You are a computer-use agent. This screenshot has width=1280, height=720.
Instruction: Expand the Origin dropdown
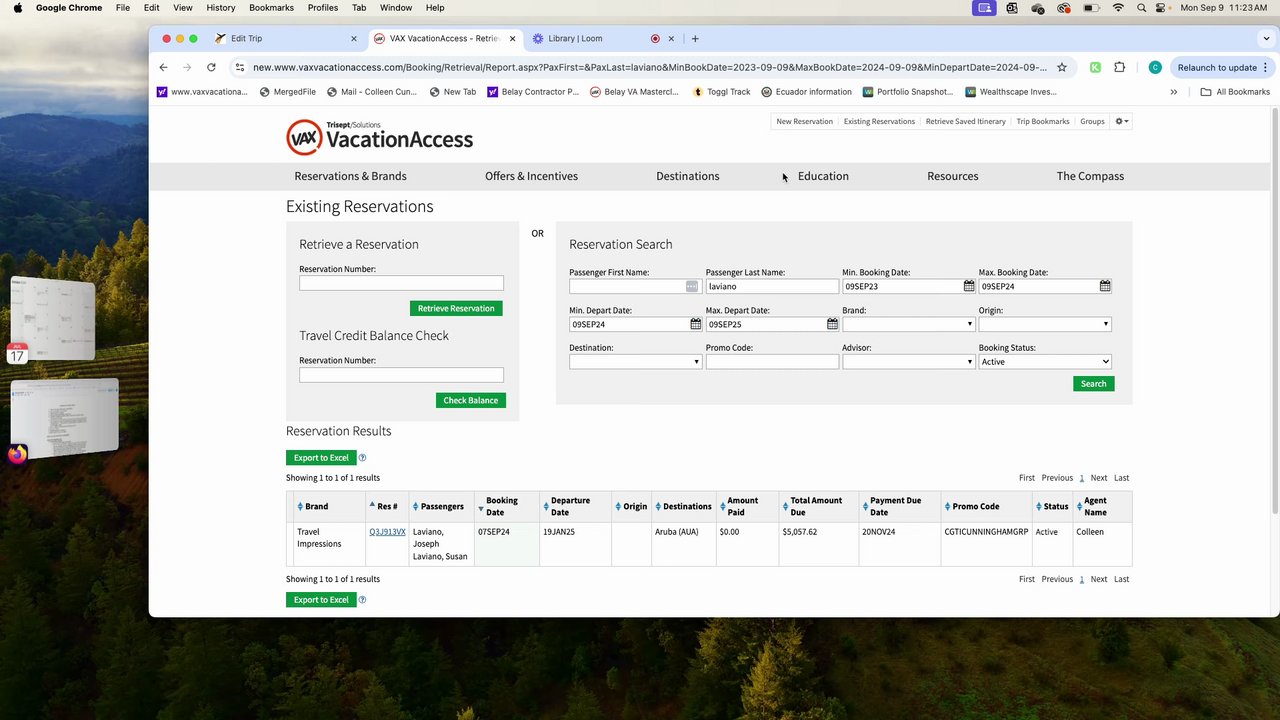[x=1045, y=324]
